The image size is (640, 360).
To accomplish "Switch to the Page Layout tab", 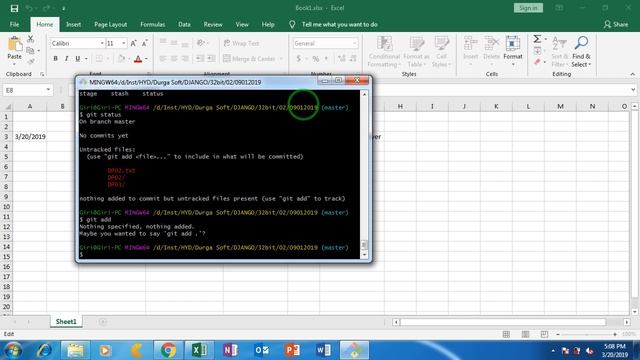I will 111,24.
